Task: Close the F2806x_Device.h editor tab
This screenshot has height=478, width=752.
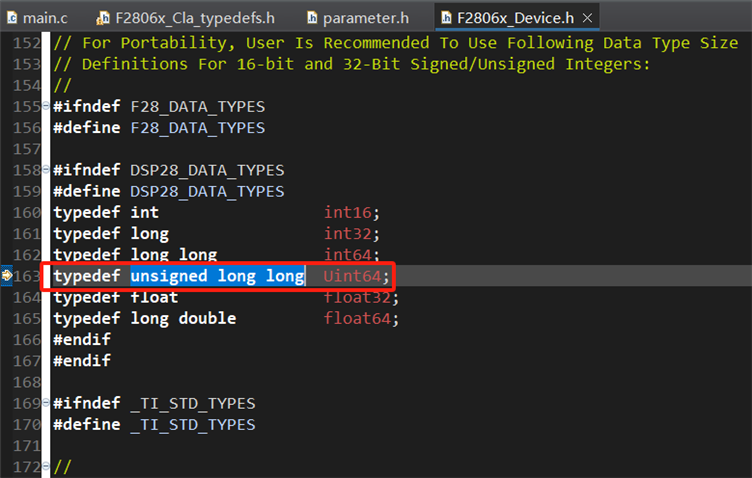Action: (587, 18)
